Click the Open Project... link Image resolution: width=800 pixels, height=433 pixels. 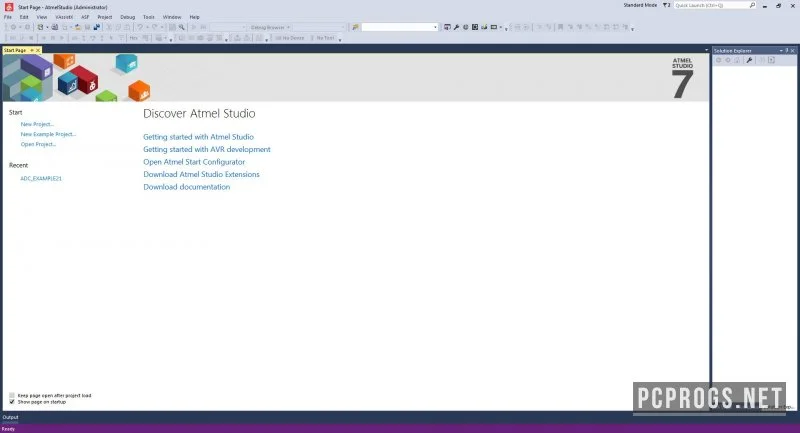tap(38, 144)
